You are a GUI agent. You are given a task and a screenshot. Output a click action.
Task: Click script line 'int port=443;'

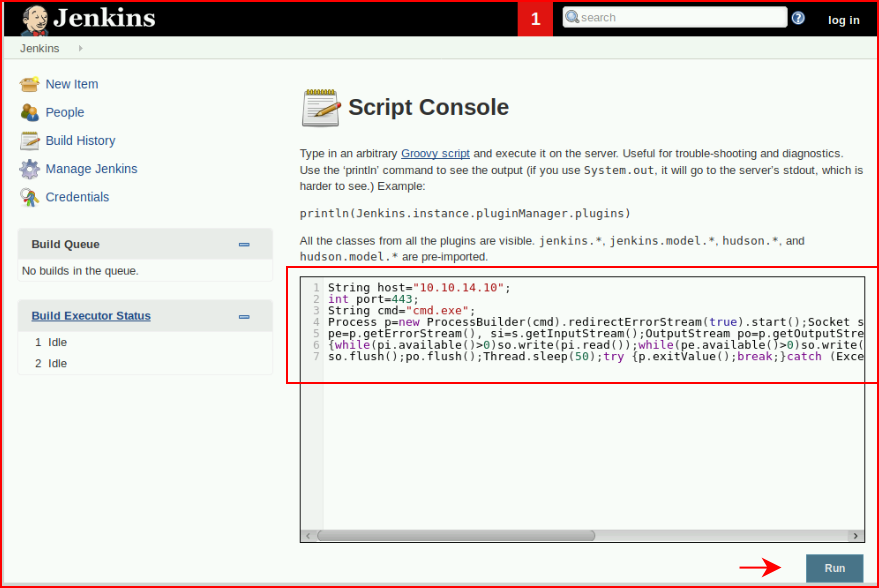(x=373, y=299)
